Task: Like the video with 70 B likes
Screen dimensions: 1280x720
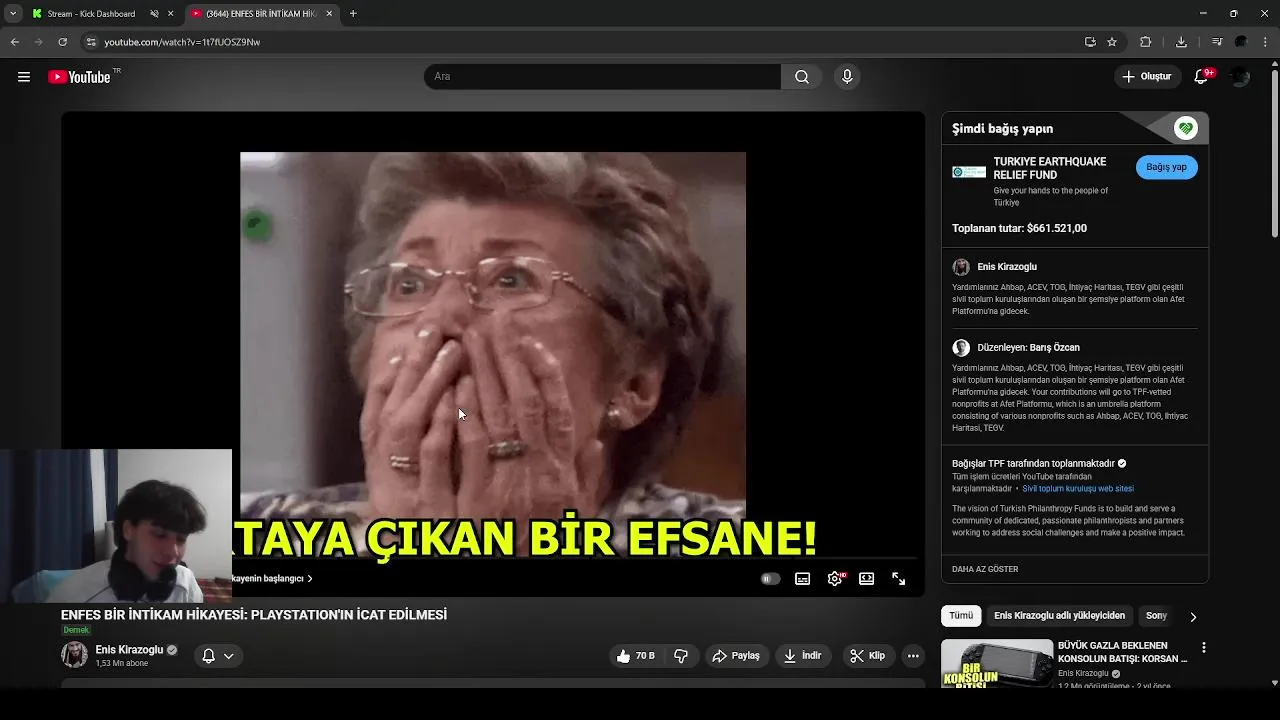Action: coord(636,656)
